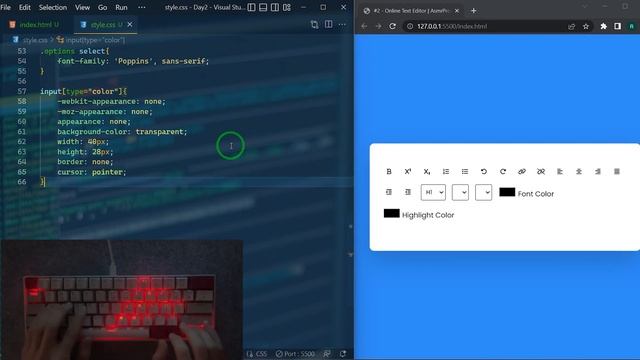Toggle the primary side bar layout icon
The height and width of the screenshot is (360, 640).
(251, 7)
